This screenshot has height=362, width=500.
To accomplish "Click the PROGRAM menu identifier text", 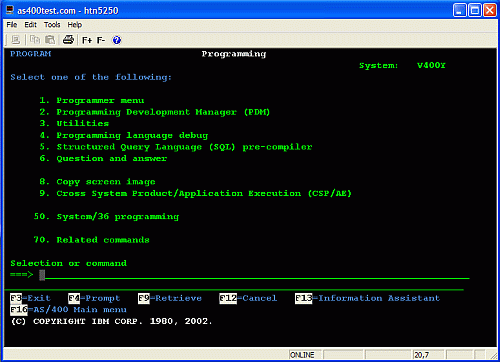I will point(31,54).
